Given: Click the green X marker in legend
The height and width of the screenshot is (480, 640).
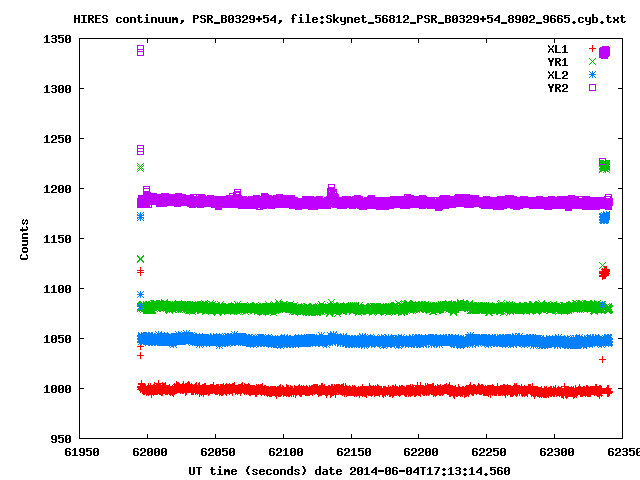Looking at the screenshot, I should coord(592,62).
